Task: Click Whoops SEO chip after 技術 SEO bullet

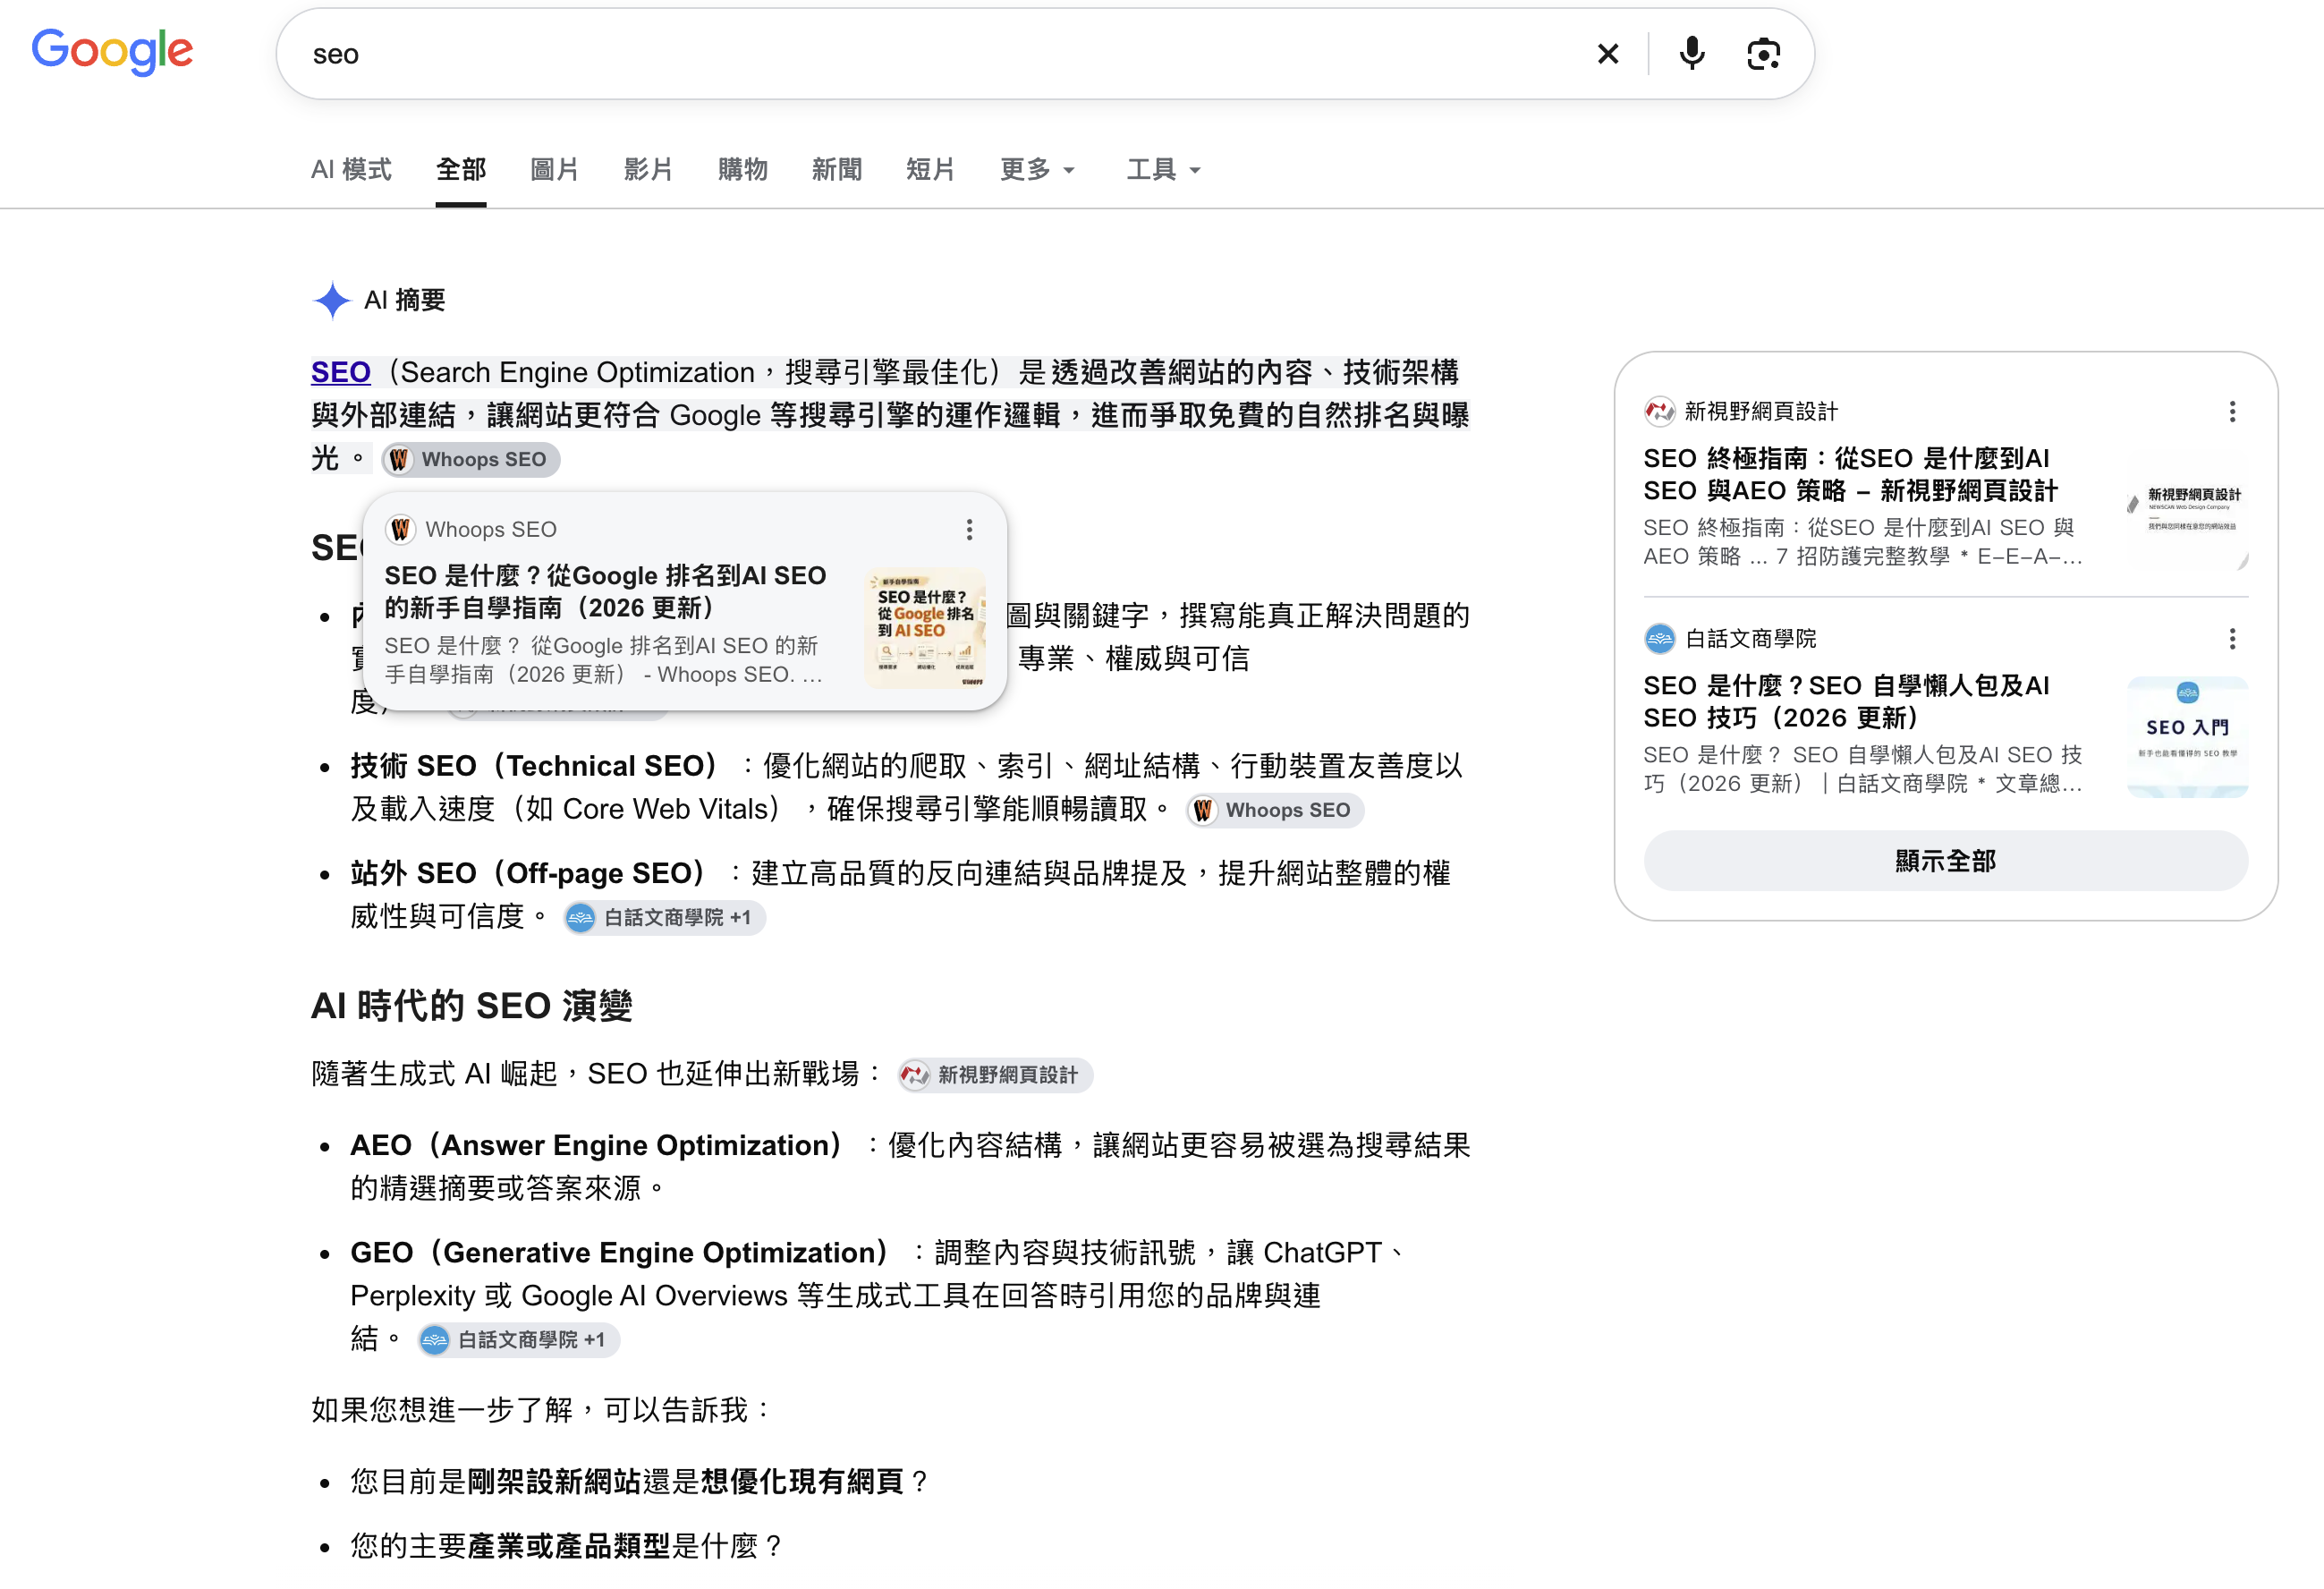Action: [1275, 810]
